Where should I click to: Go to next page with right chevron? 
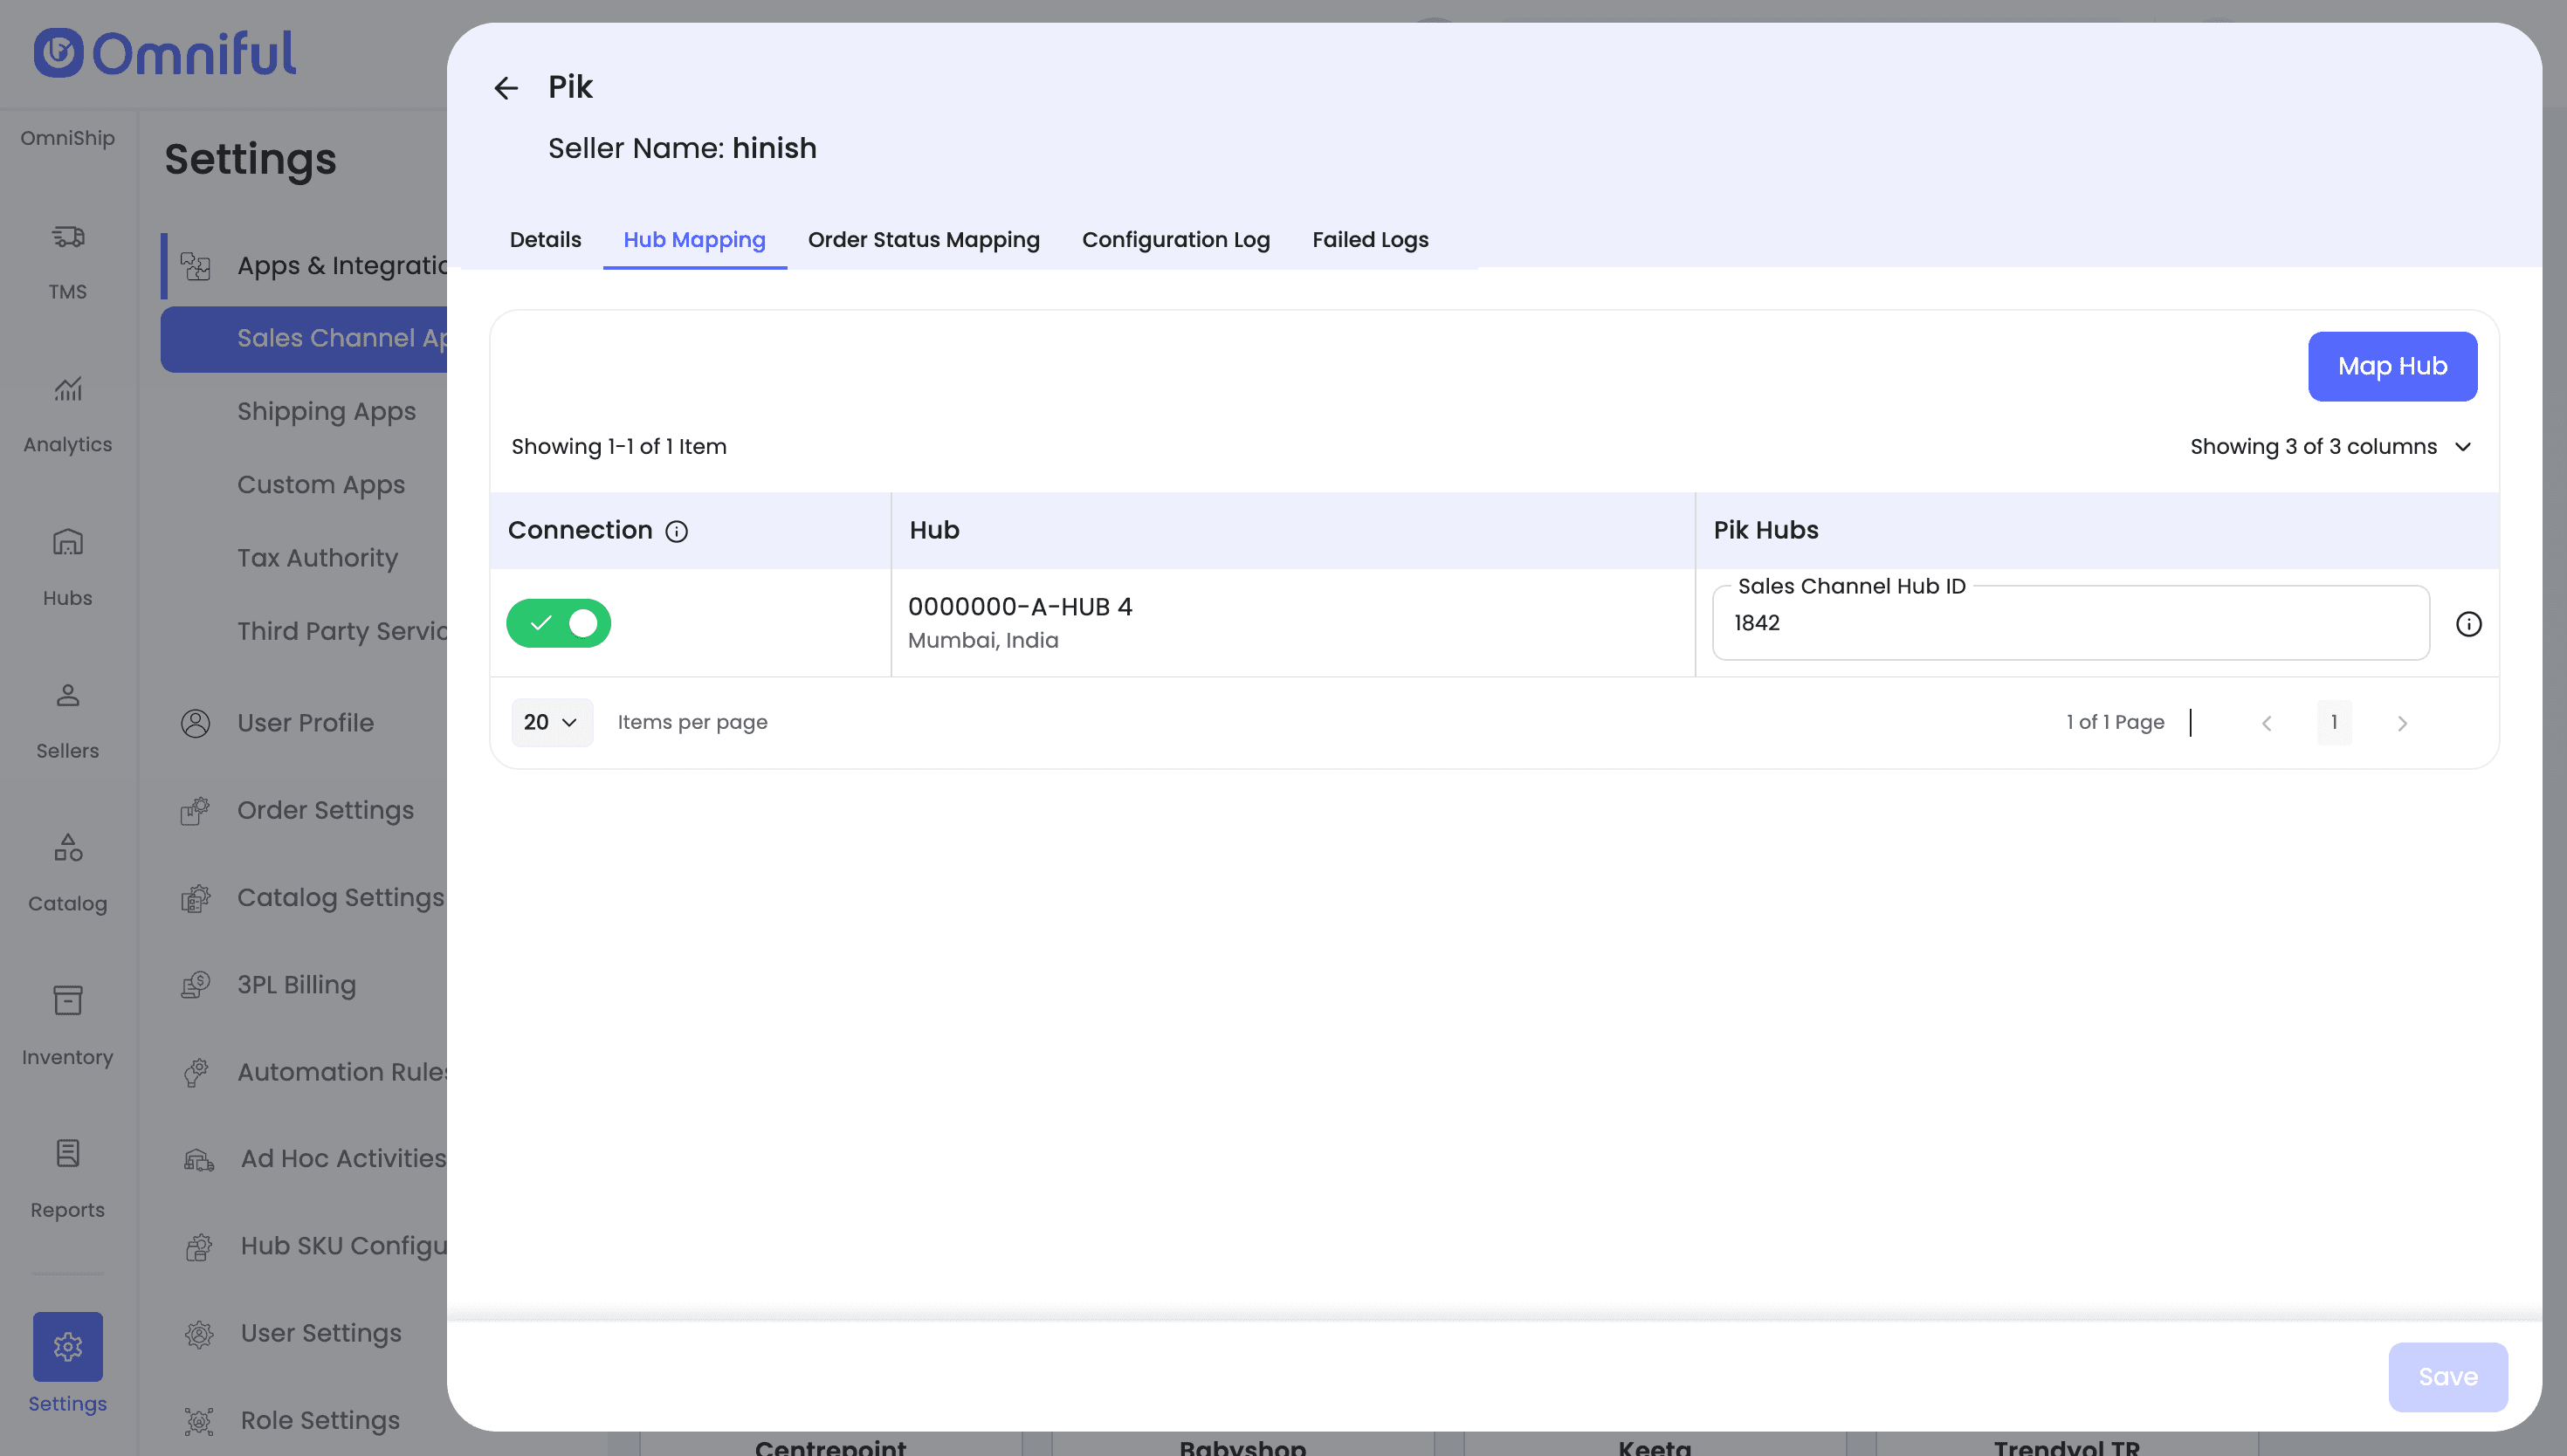click(x=2402, y=723)
